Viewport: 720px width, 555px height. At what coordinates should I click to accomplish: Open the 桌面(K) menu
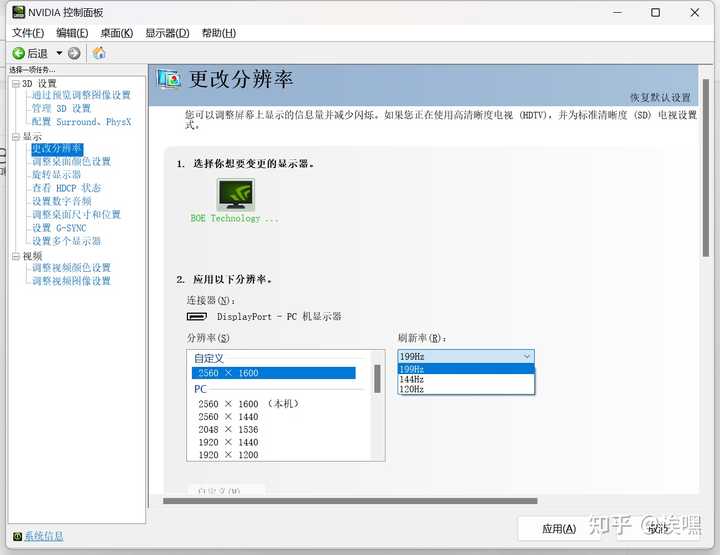117,33
